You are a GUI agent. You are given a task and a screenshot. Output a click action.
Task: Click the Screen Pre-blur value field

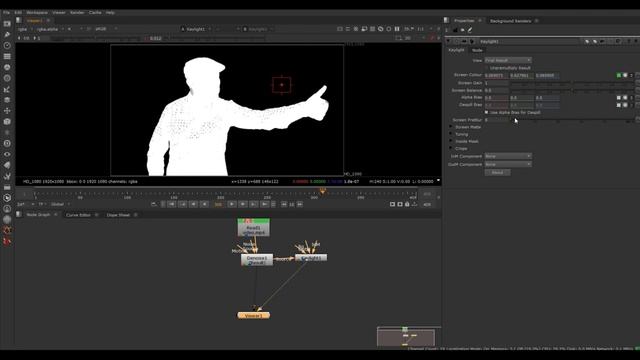[x=496, y=120]
